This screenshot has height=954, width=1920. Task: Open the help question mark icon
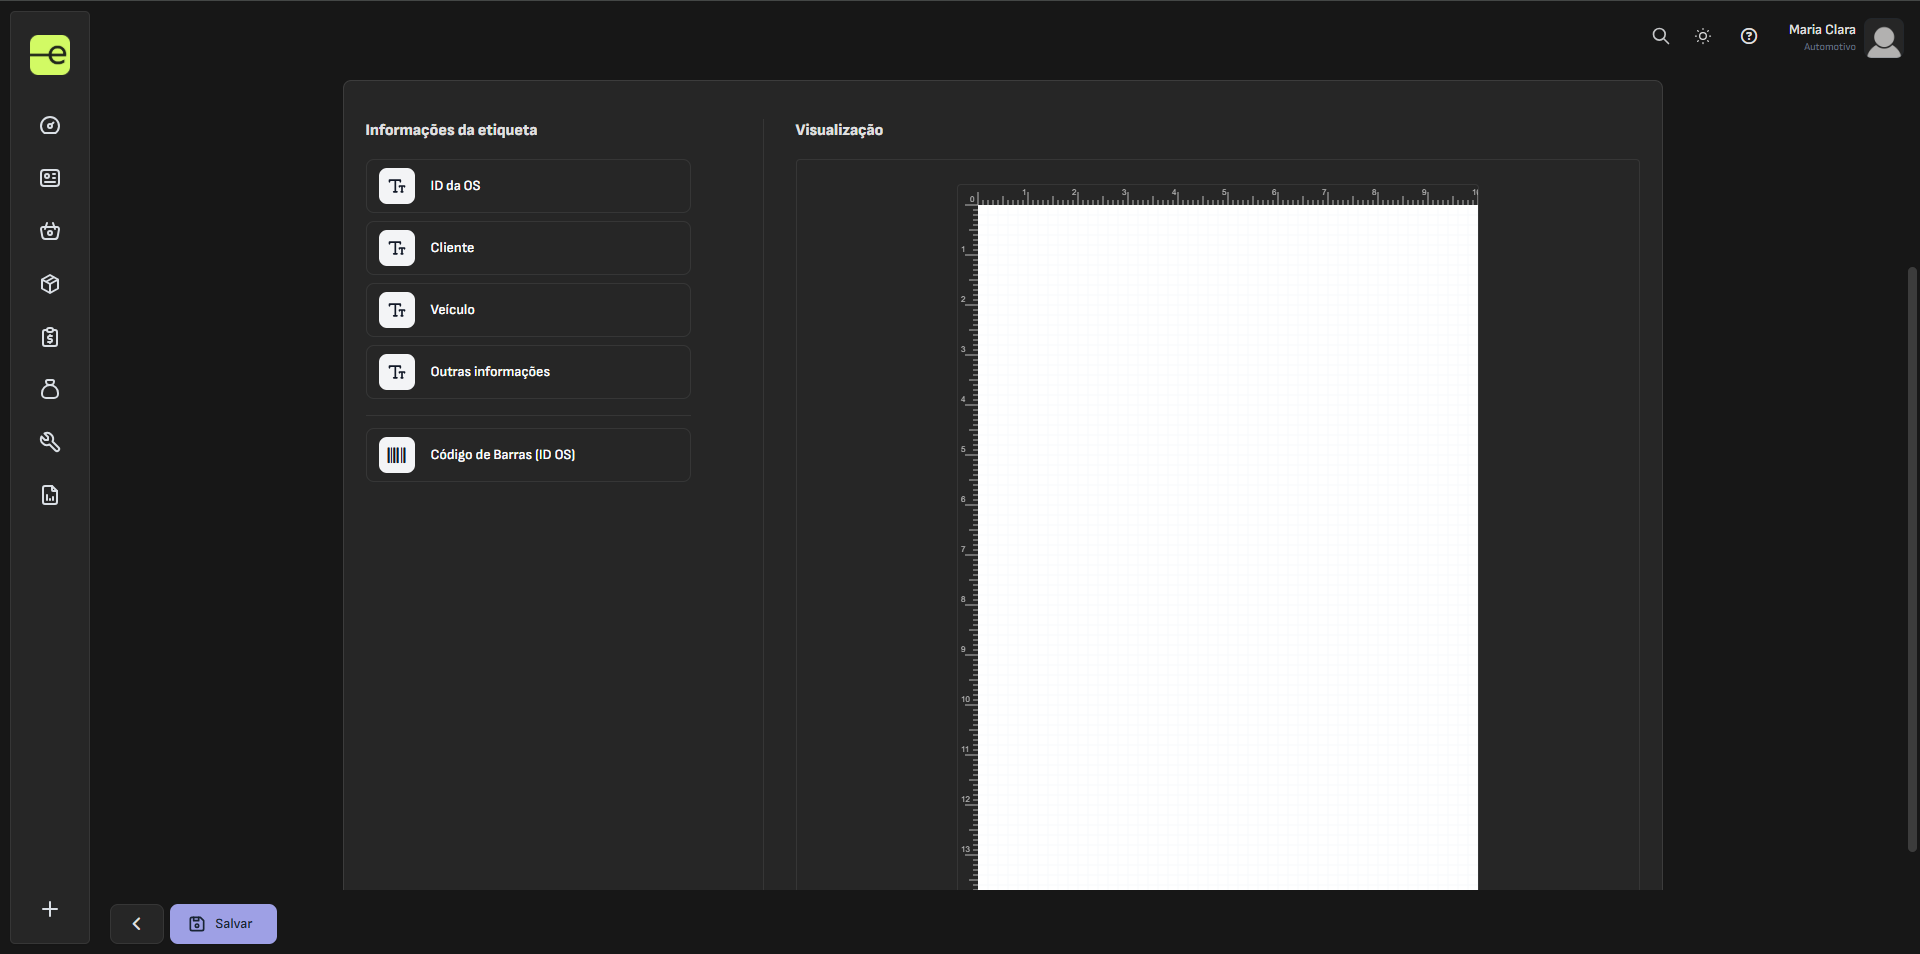click(1749, 36)
